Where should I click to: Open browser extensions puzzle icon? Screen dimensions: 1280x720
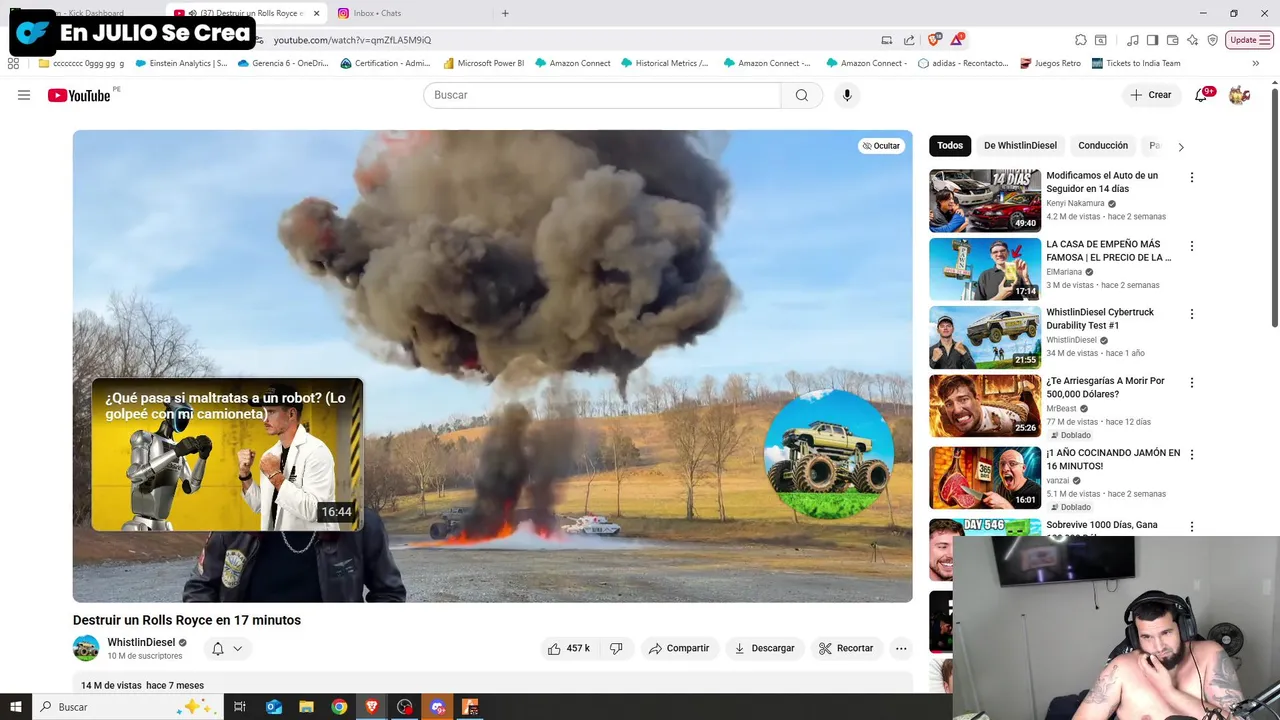pyautogui.click(x=1081, y=40)
